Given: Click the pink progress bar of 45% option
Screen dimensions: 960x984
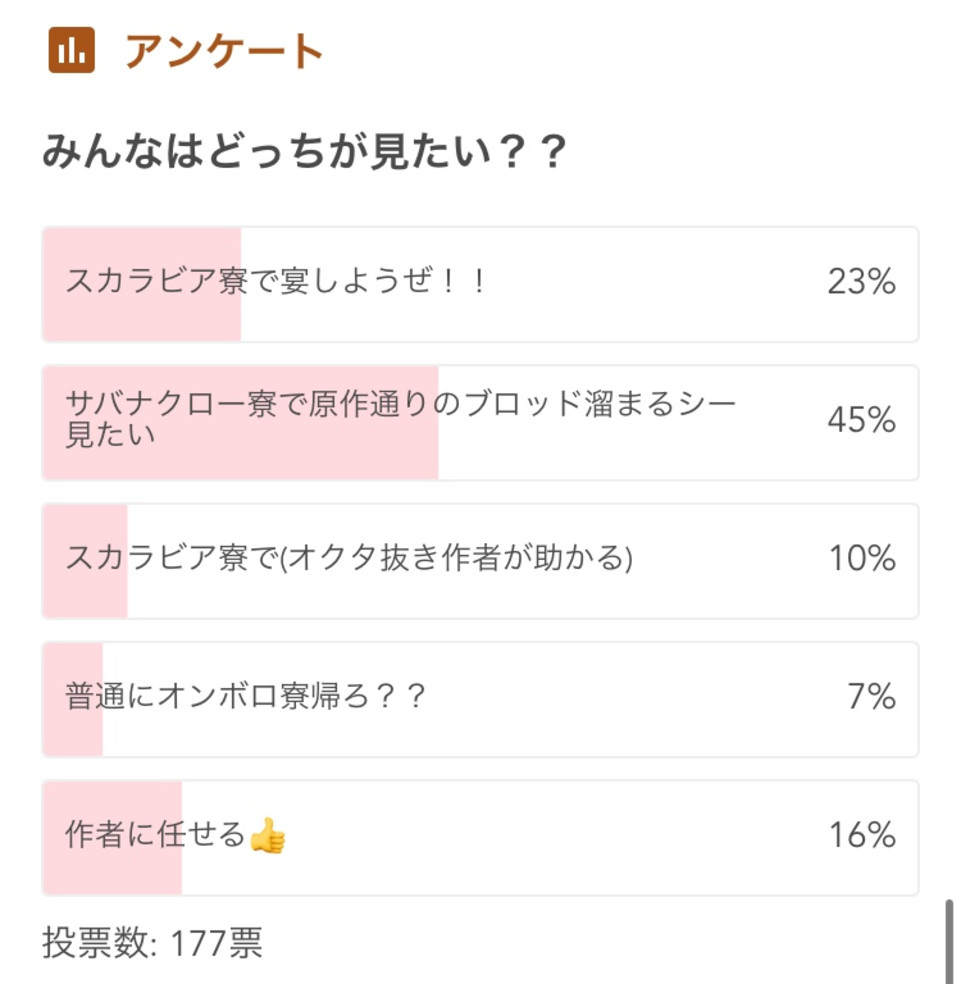Looking at the screenshot, I should tap(240, 423).
